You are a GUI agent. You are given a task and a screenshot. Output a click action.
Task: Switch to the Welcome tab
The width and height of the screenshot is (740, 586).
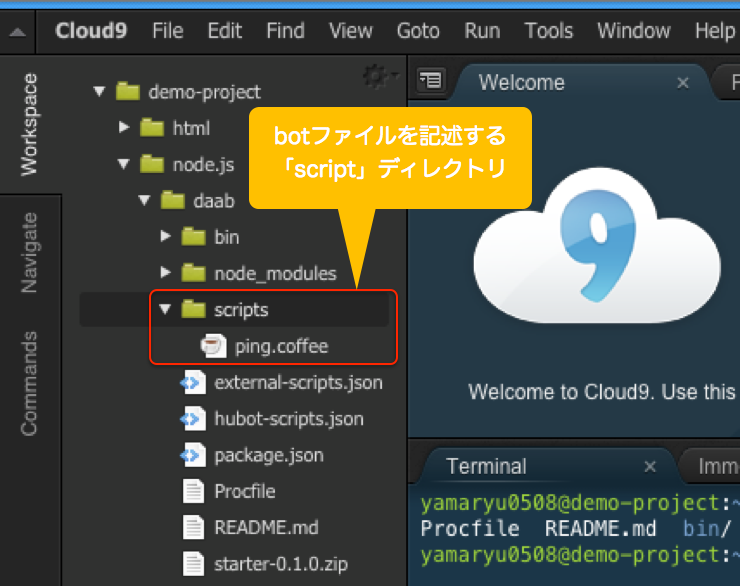pyautogui.click(x=521, y=83)
